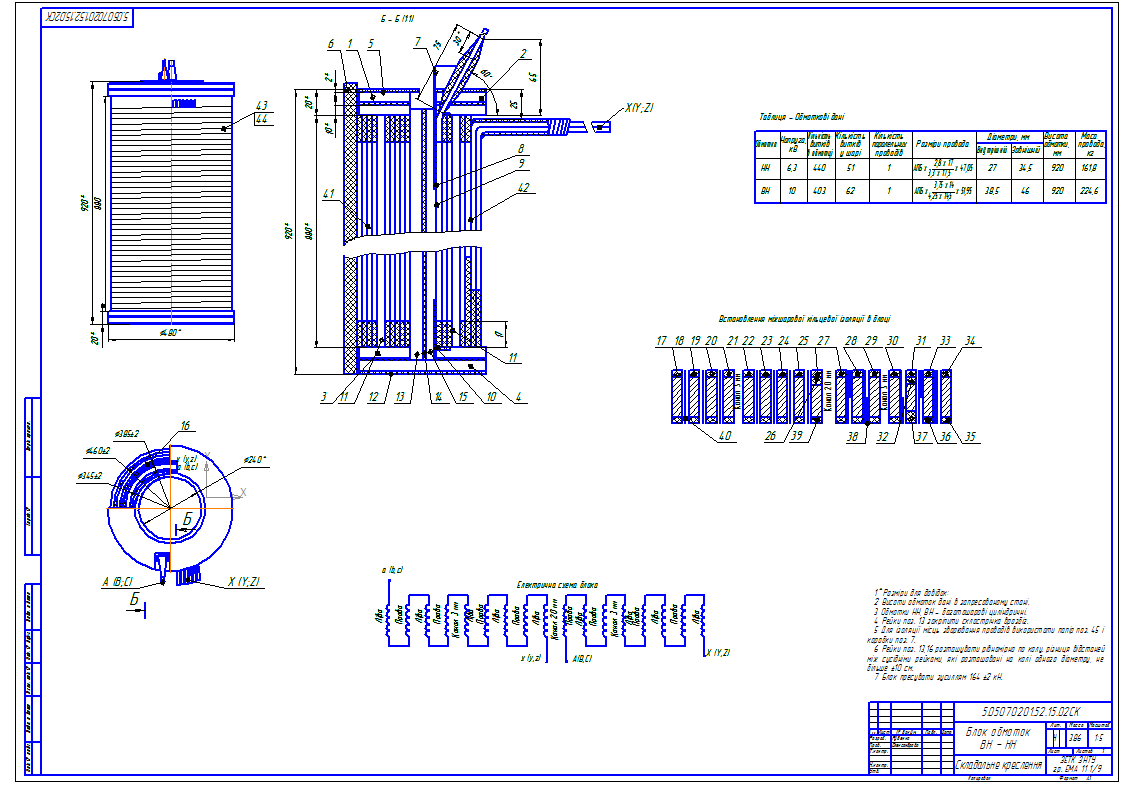1125x785 pixels.
Task: Click the "НН" winding row label
Action: click(x=766, y=168)
